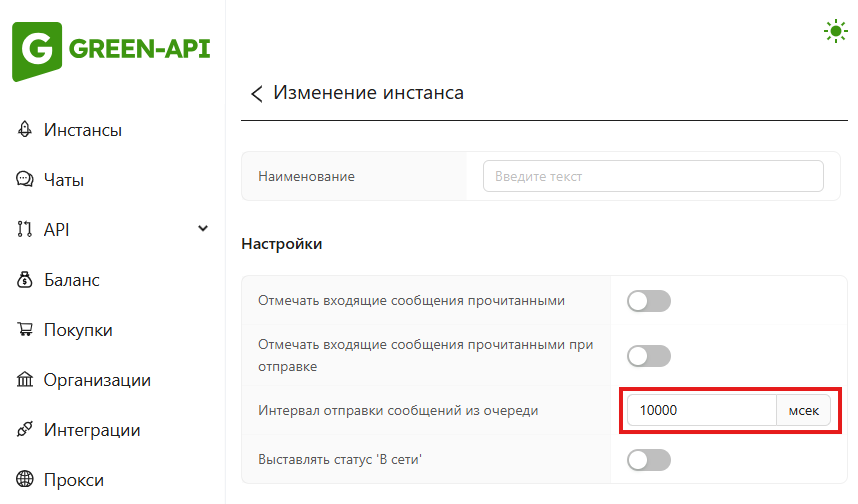Go to the Интеграции page
The width and height of the screenshot is (858, 504).
(91, 430)
